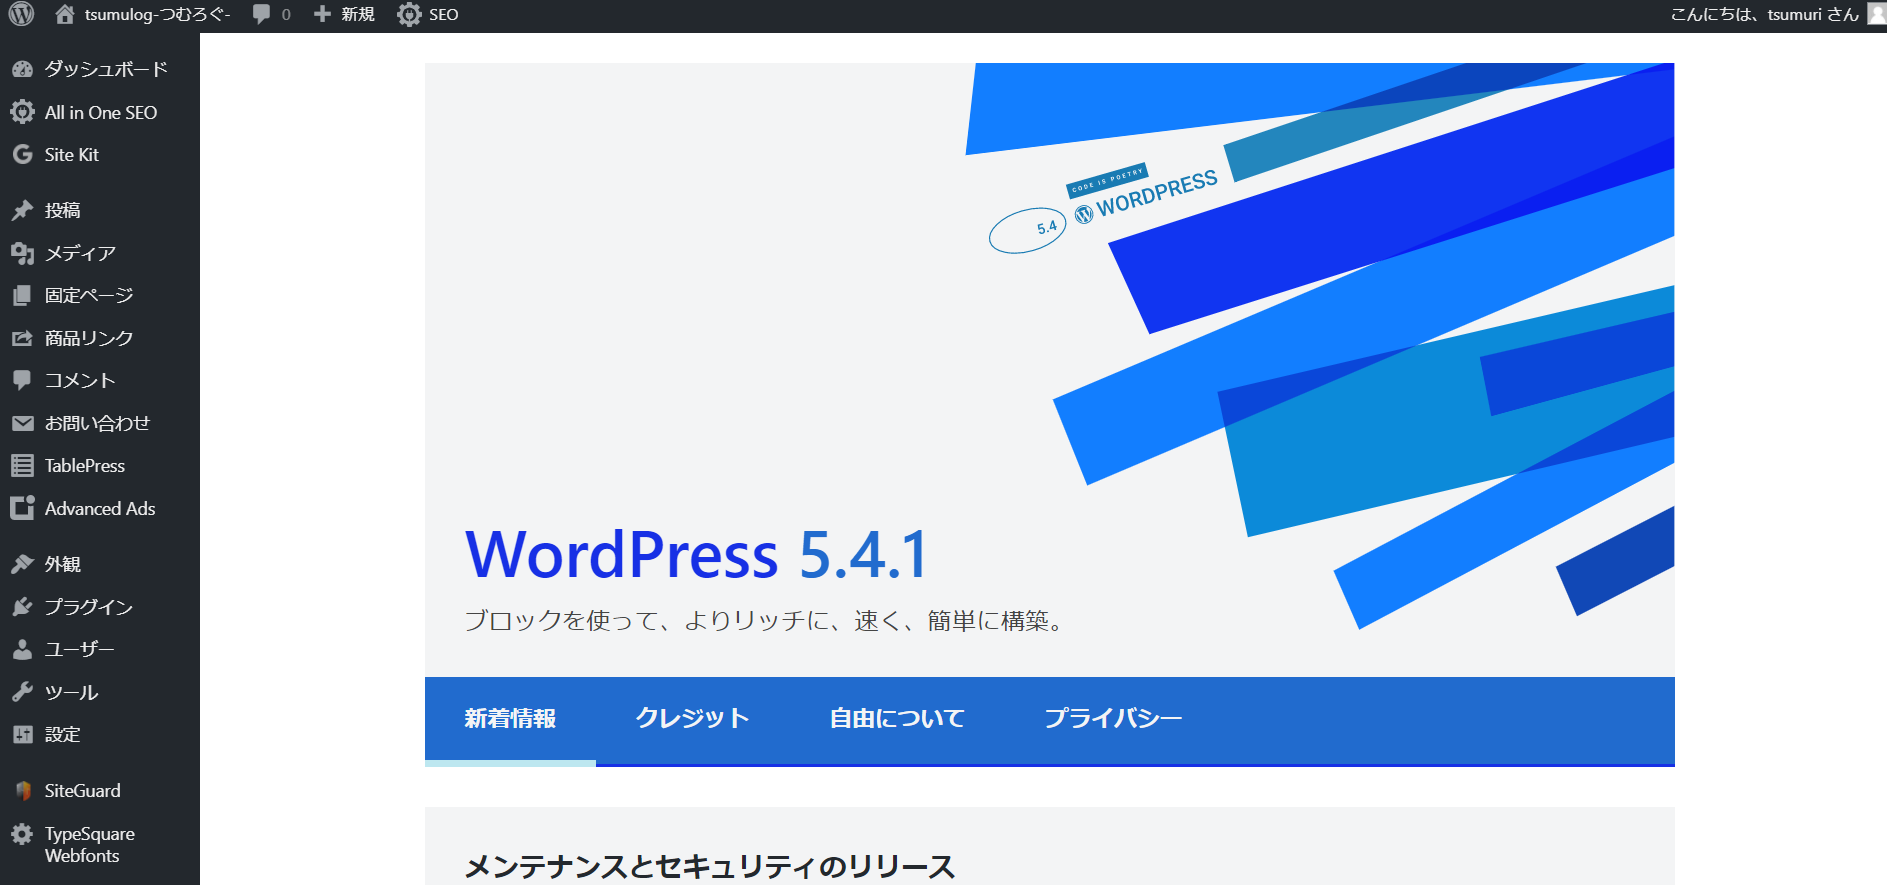Click the SiteGuard shield icon
The width and height of the screenshot is (1887, 885).
click(22, 790)
